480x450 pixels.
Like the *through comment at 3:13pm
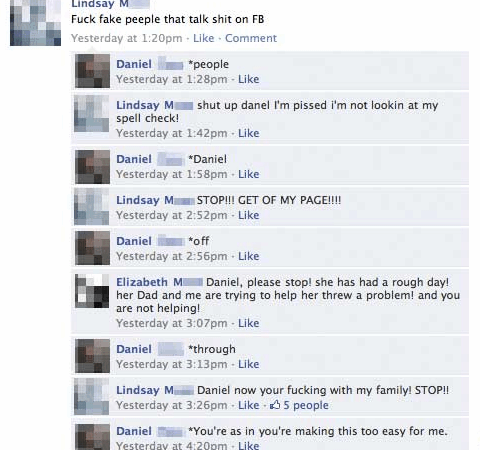tap(249, 364)
